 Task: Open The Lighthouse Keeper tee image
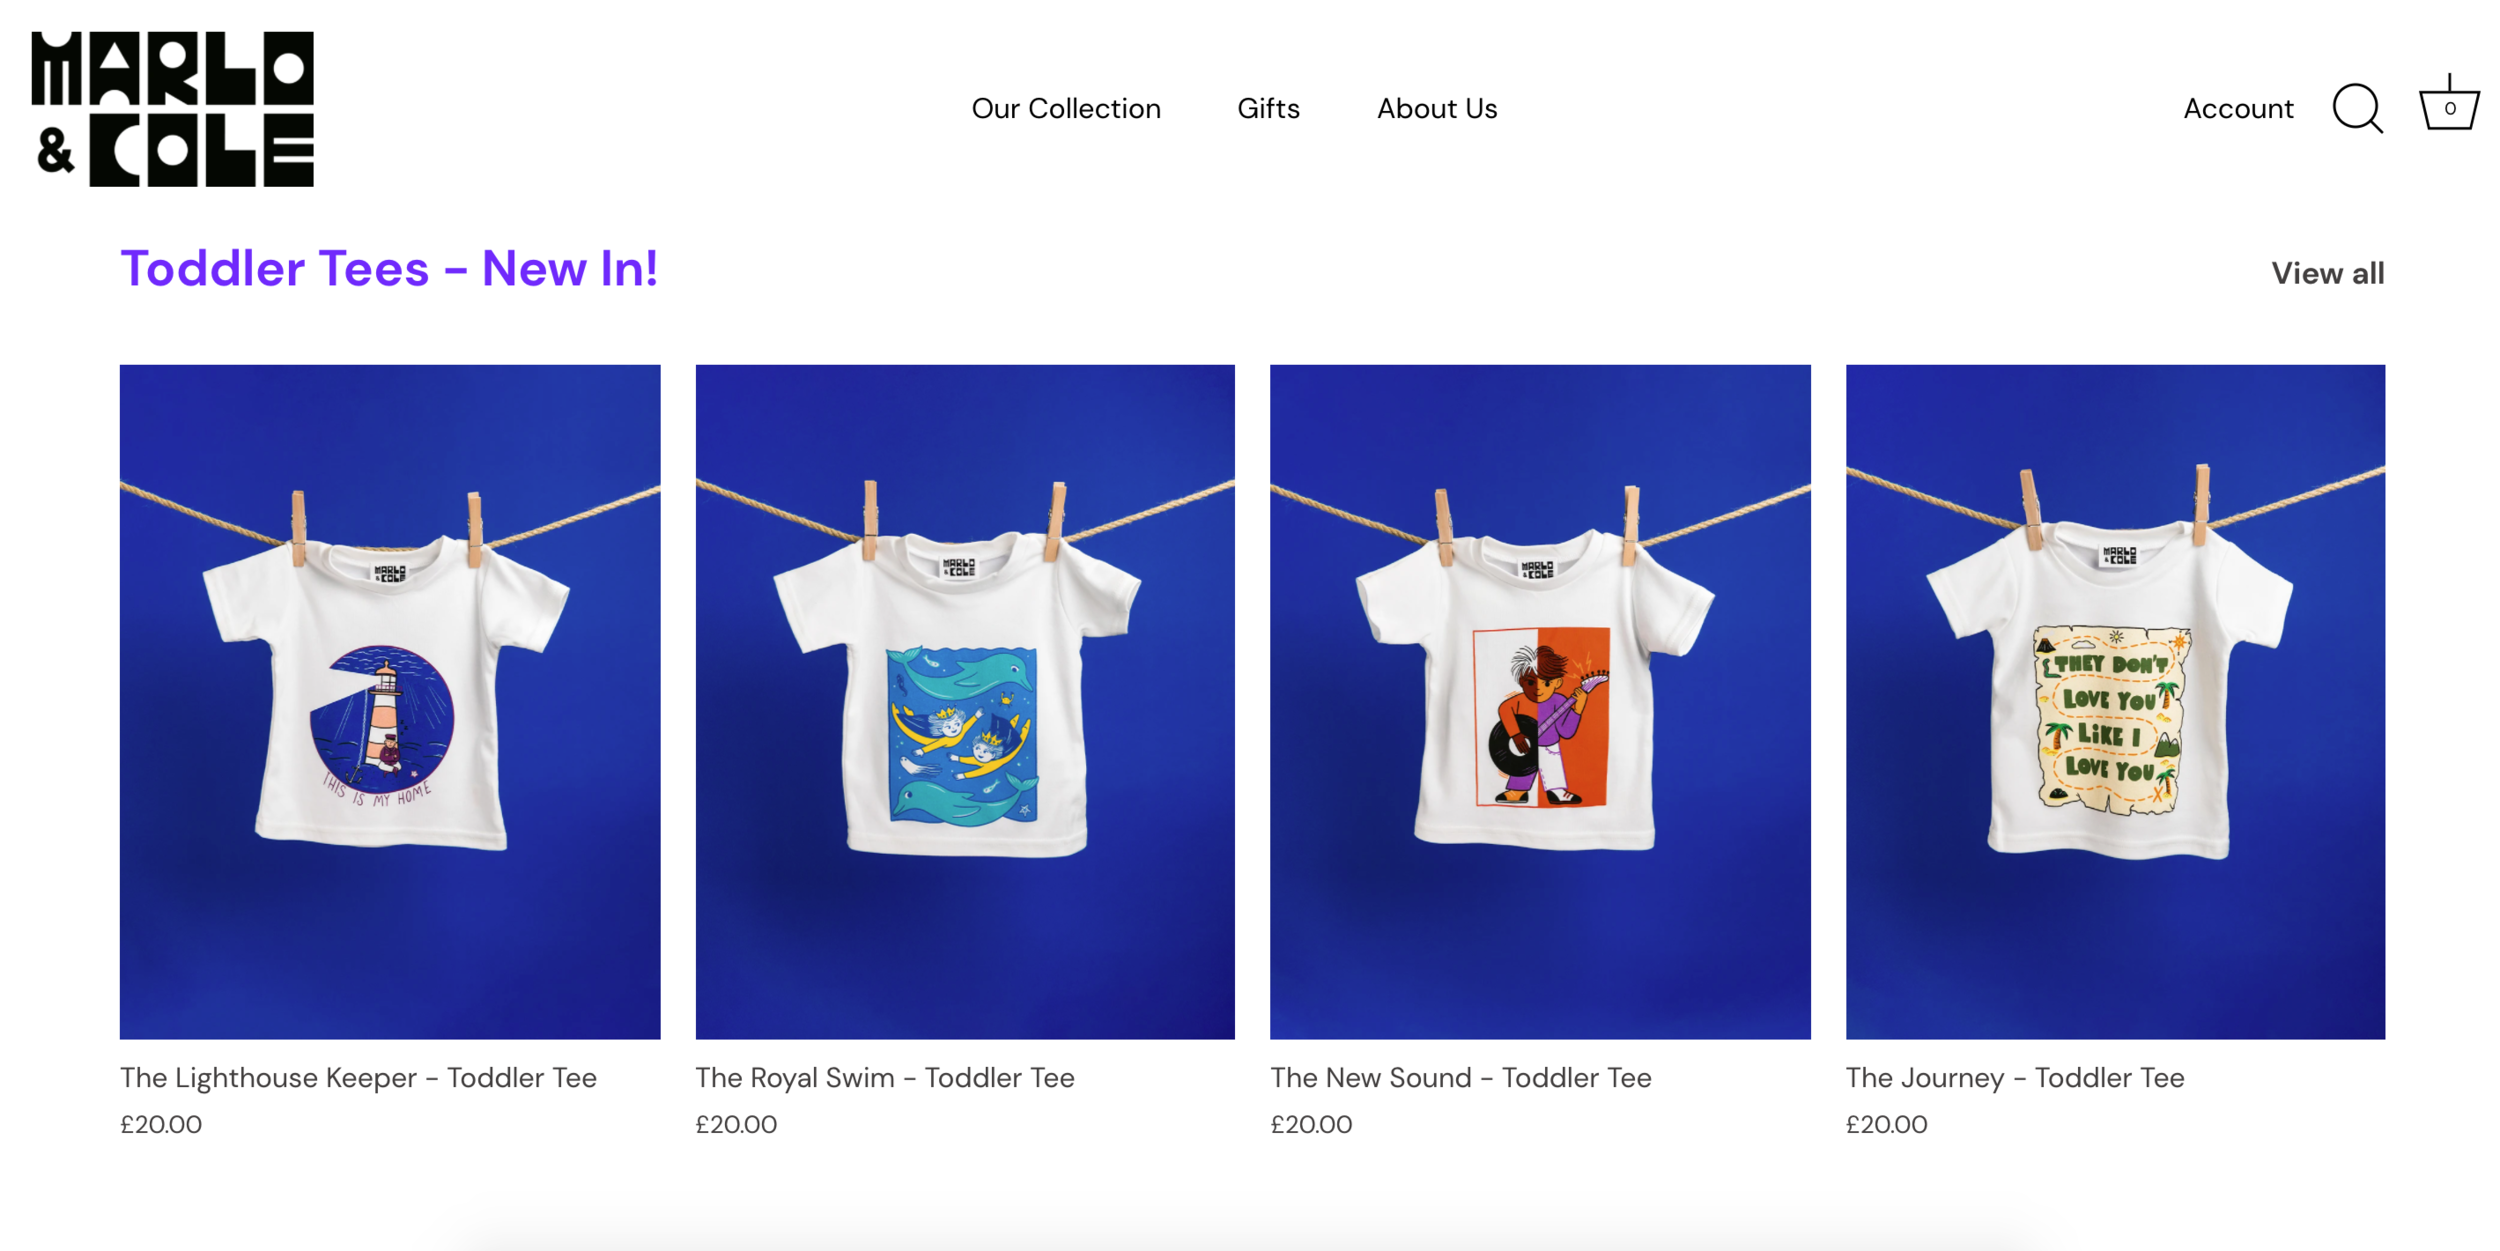390,701
